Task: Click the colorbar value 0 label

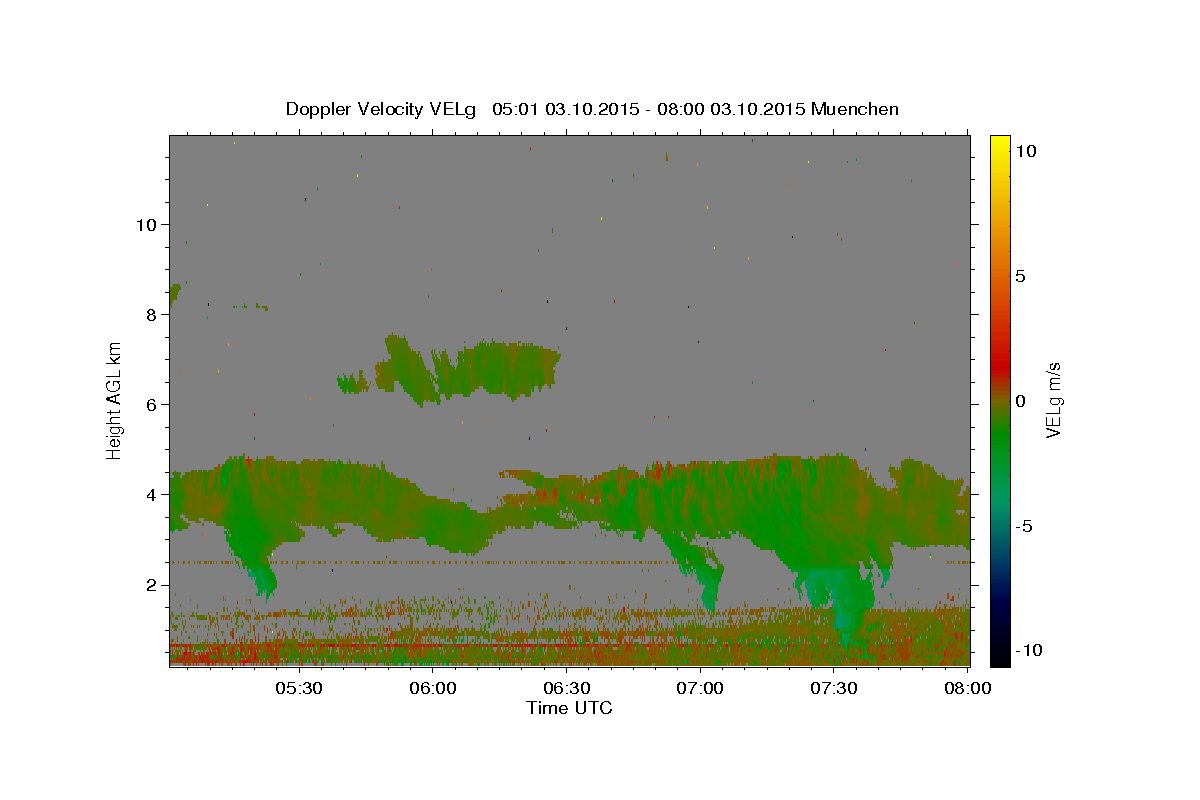Action: point(1020,401)
